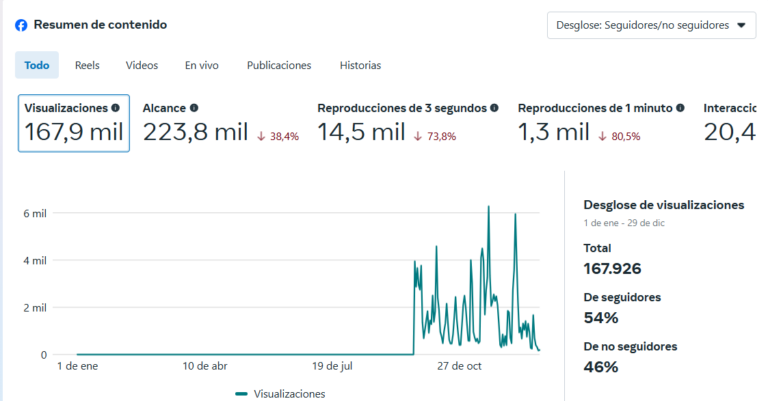Click the highest peak in the chart
Image resolution: width=768 pixels, height=401 pixels.
coord(488,207)
